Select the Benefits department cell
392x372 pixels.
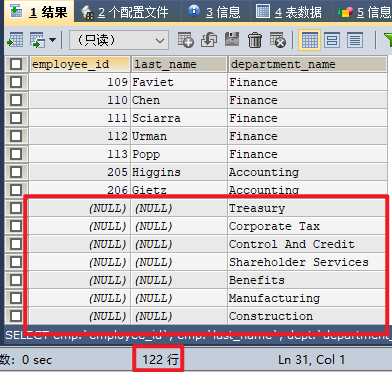(x=307, y=280)
